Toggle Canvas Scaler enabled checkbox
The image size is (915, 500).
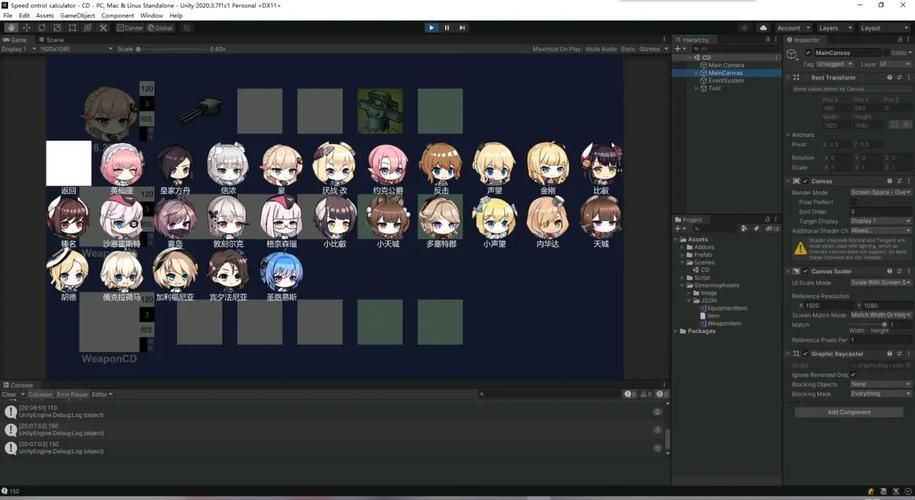(x=805, y=271)
